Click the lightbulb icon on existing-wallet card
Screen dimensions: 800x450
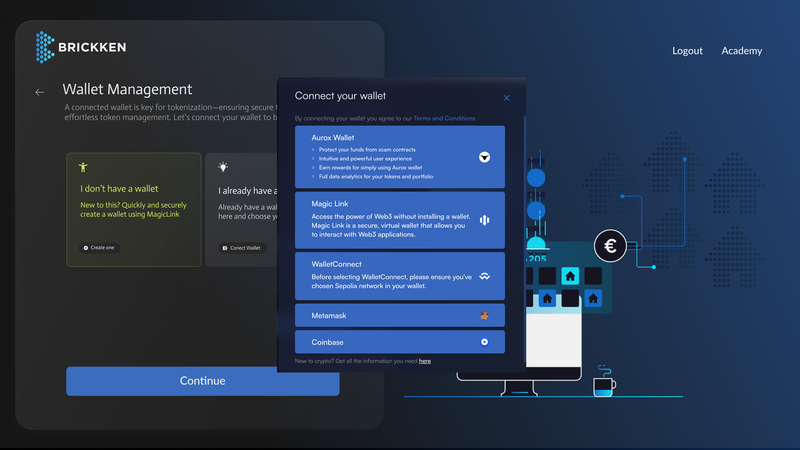222,167
